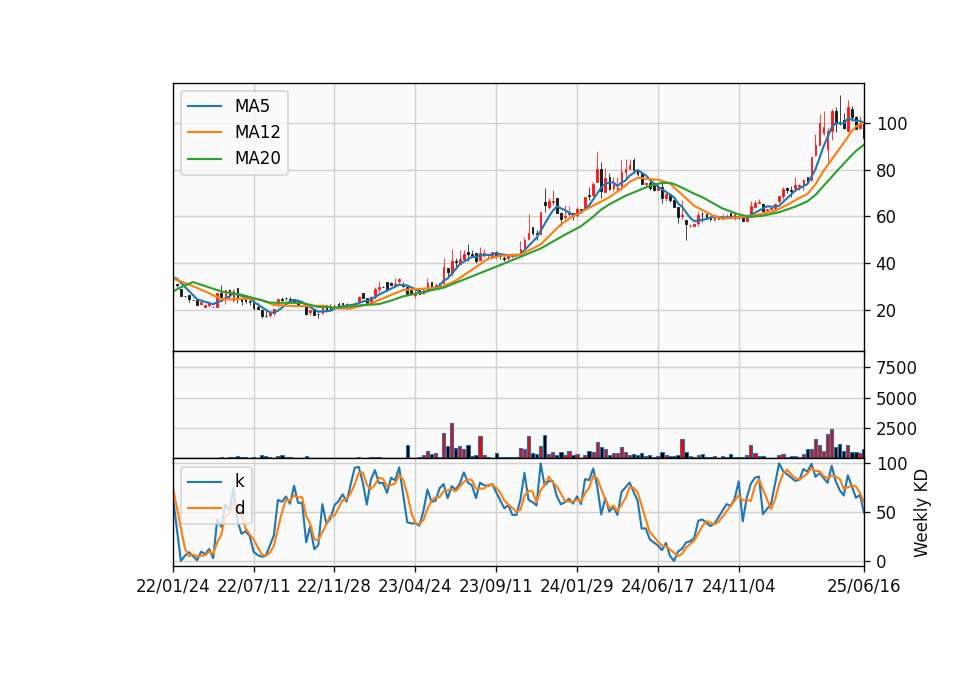
Task: Click the volume axis value 5000
Action: coord(897,399)
